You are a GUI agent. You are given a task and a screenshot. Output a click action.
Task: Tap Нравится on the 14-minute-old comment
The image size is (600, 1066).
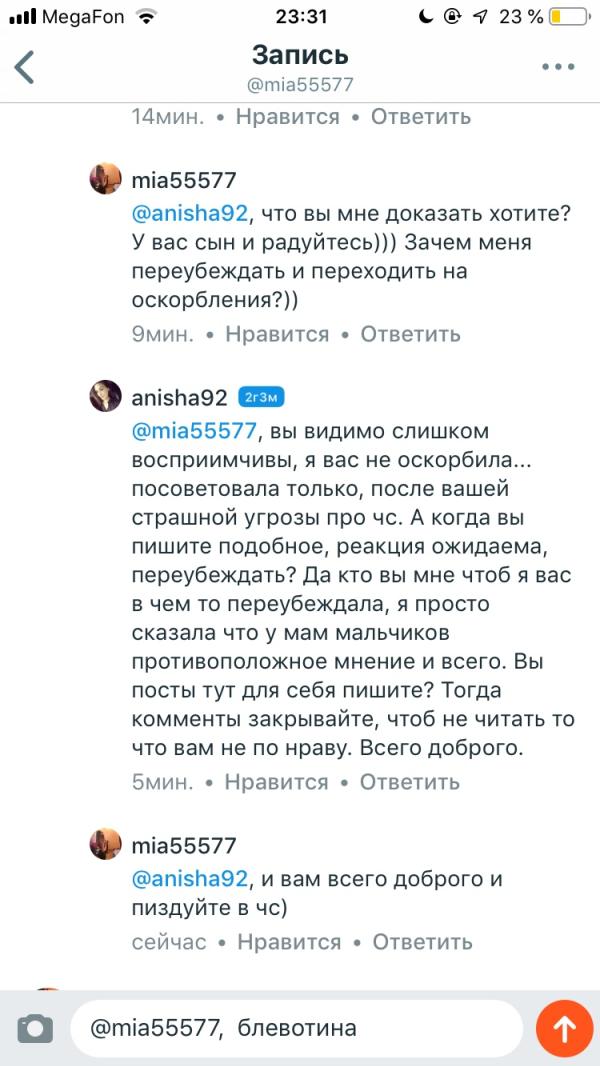[287, 116]
